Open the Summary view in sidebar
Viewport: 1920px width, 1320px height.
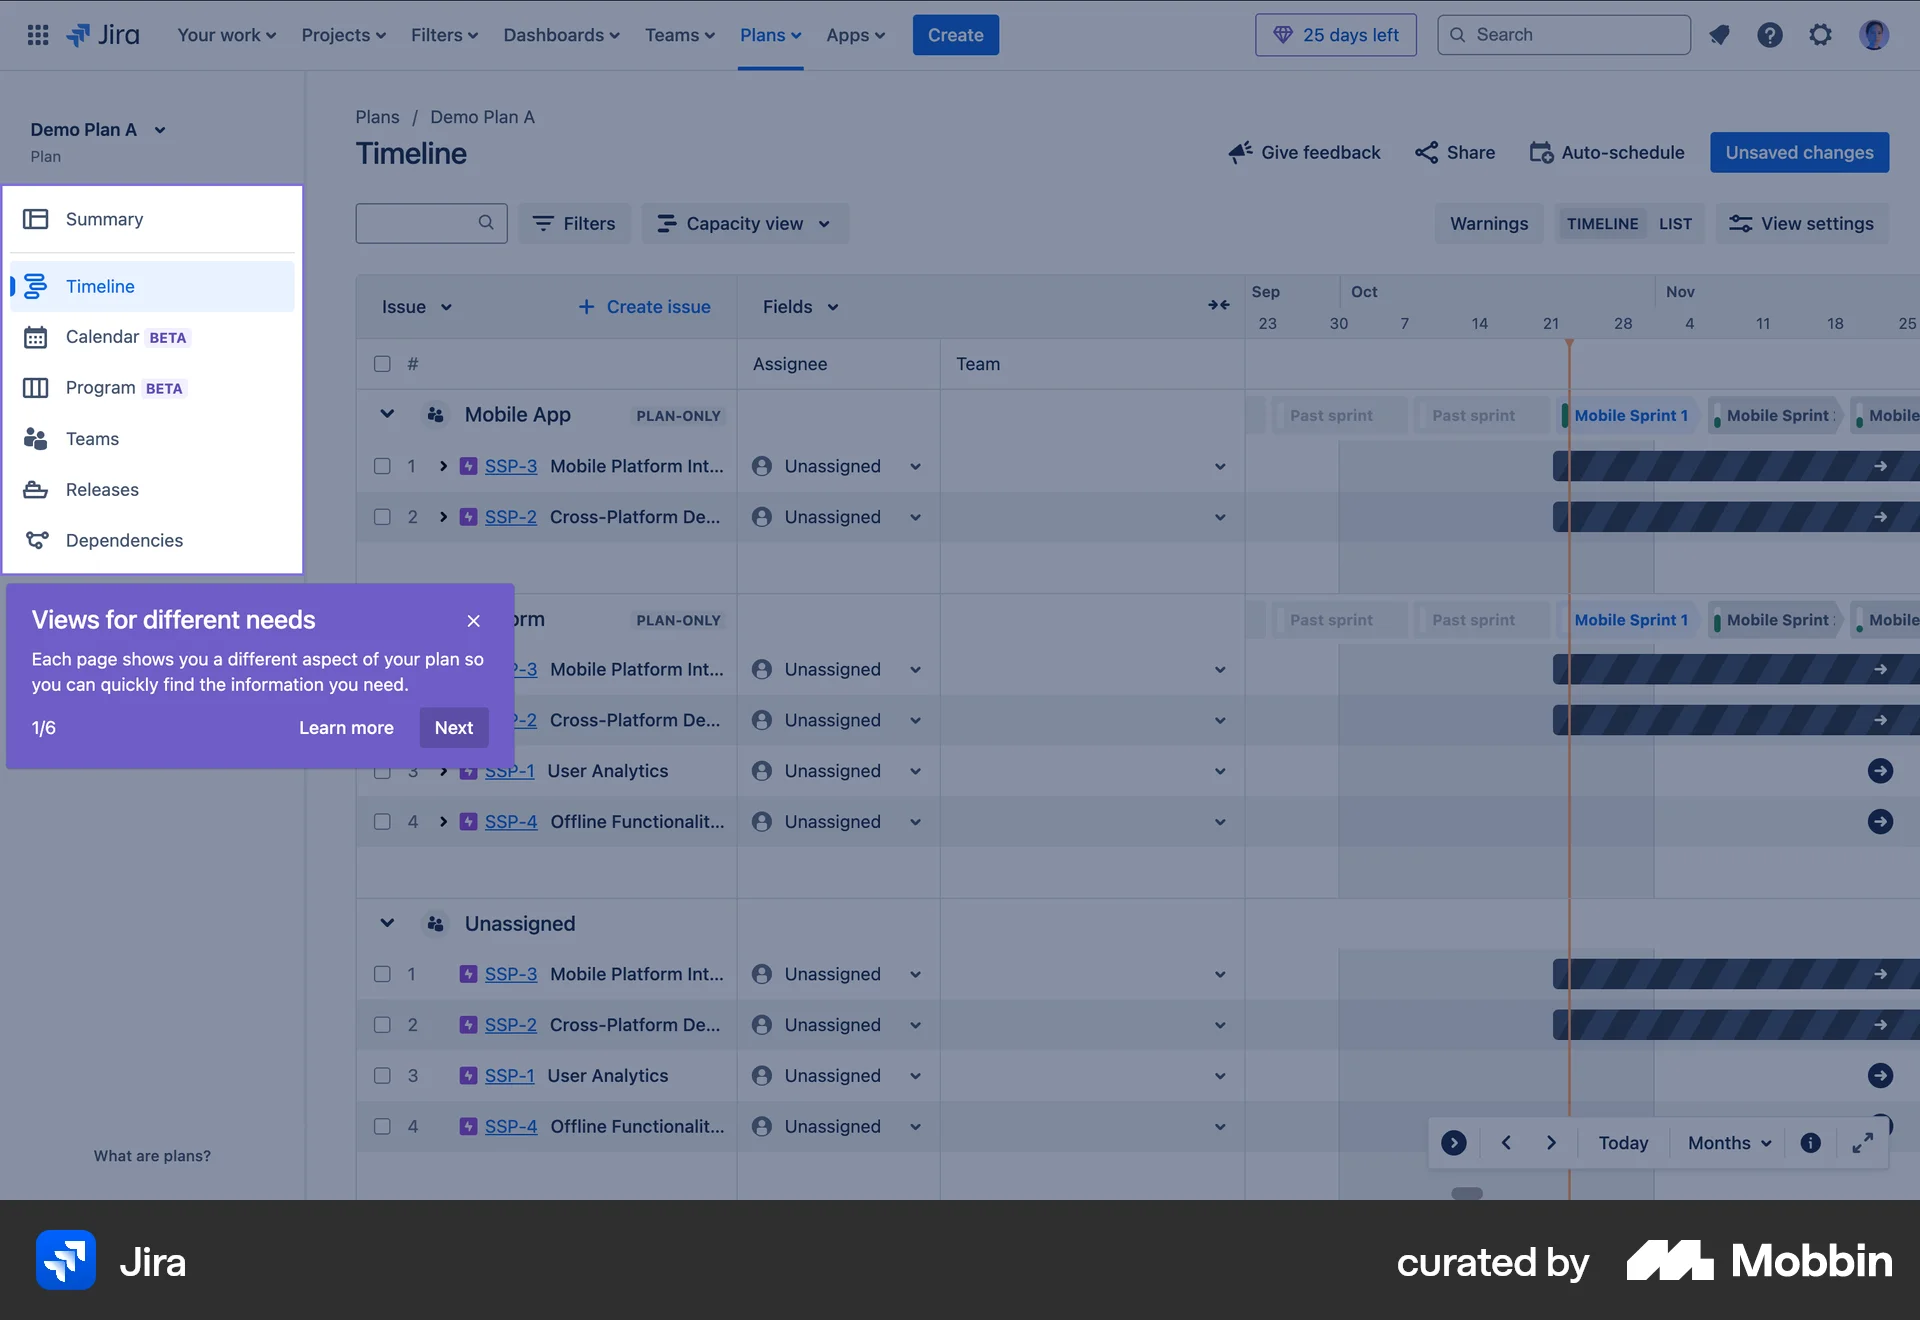pyautogui.click(x=105, y=218)
